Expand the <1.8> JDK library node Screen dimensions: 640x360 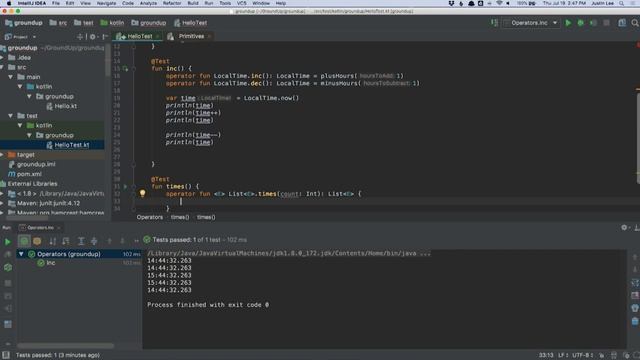tap(3, 193)
